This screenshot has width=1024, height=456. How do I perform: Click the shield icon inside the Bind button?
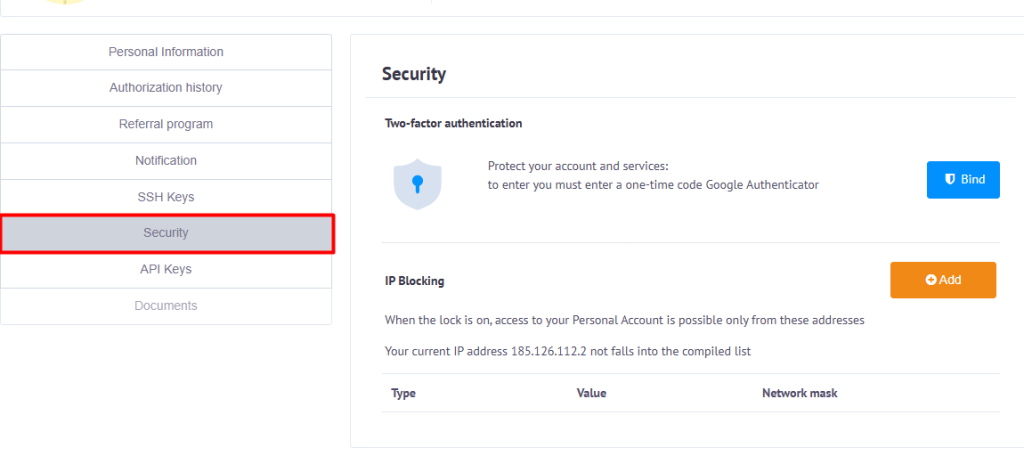pos(950,180)
